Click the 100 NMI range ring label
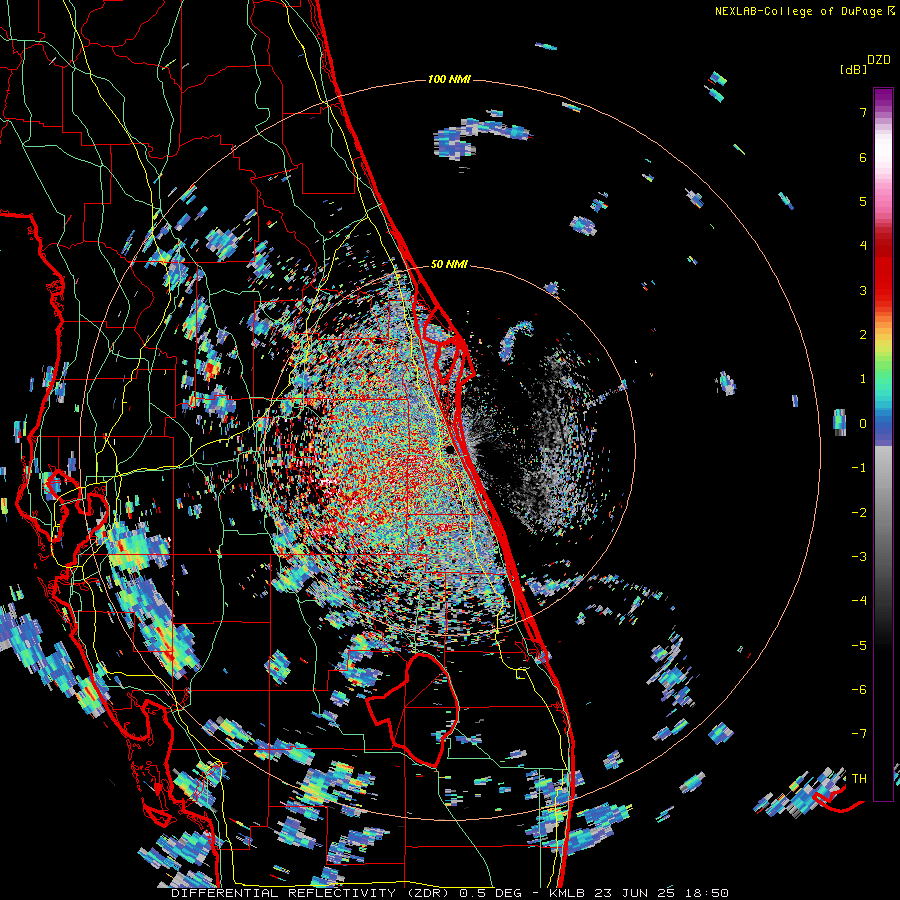The height and width of the screenshot is (900, 900). click(x=449, y=79)
